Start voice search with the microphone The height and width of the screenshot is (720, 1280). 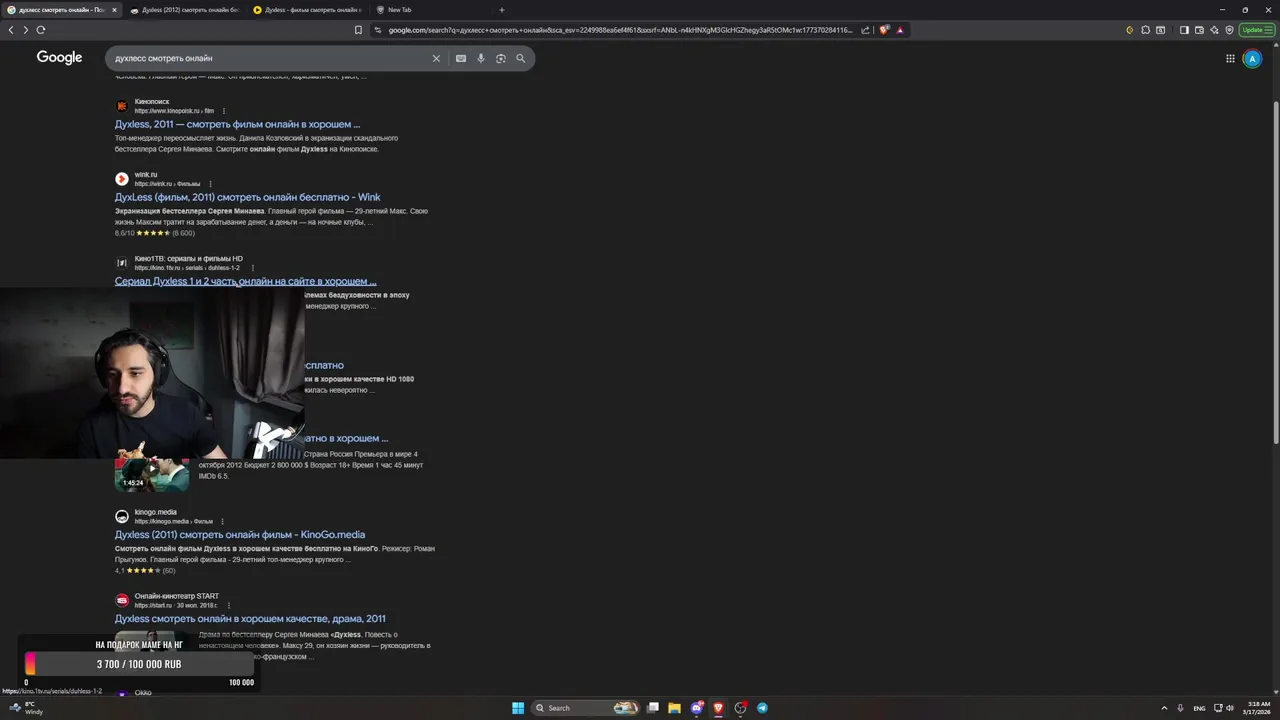481,58
